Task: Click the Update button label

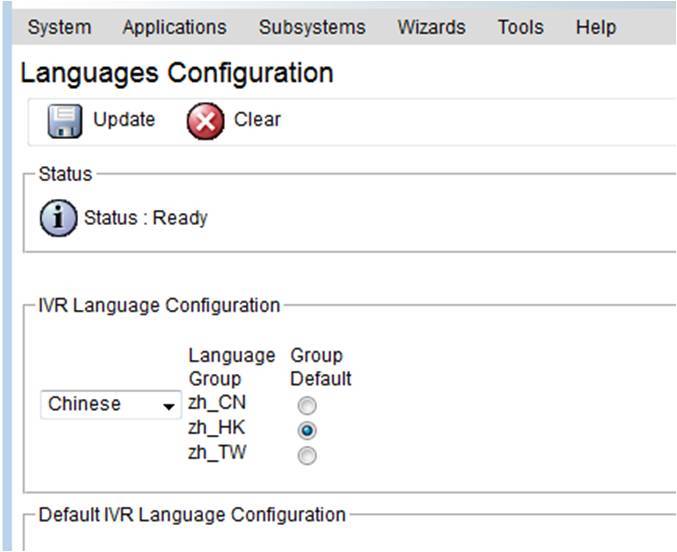Action: pyautogui.click(x=124, y=120)
